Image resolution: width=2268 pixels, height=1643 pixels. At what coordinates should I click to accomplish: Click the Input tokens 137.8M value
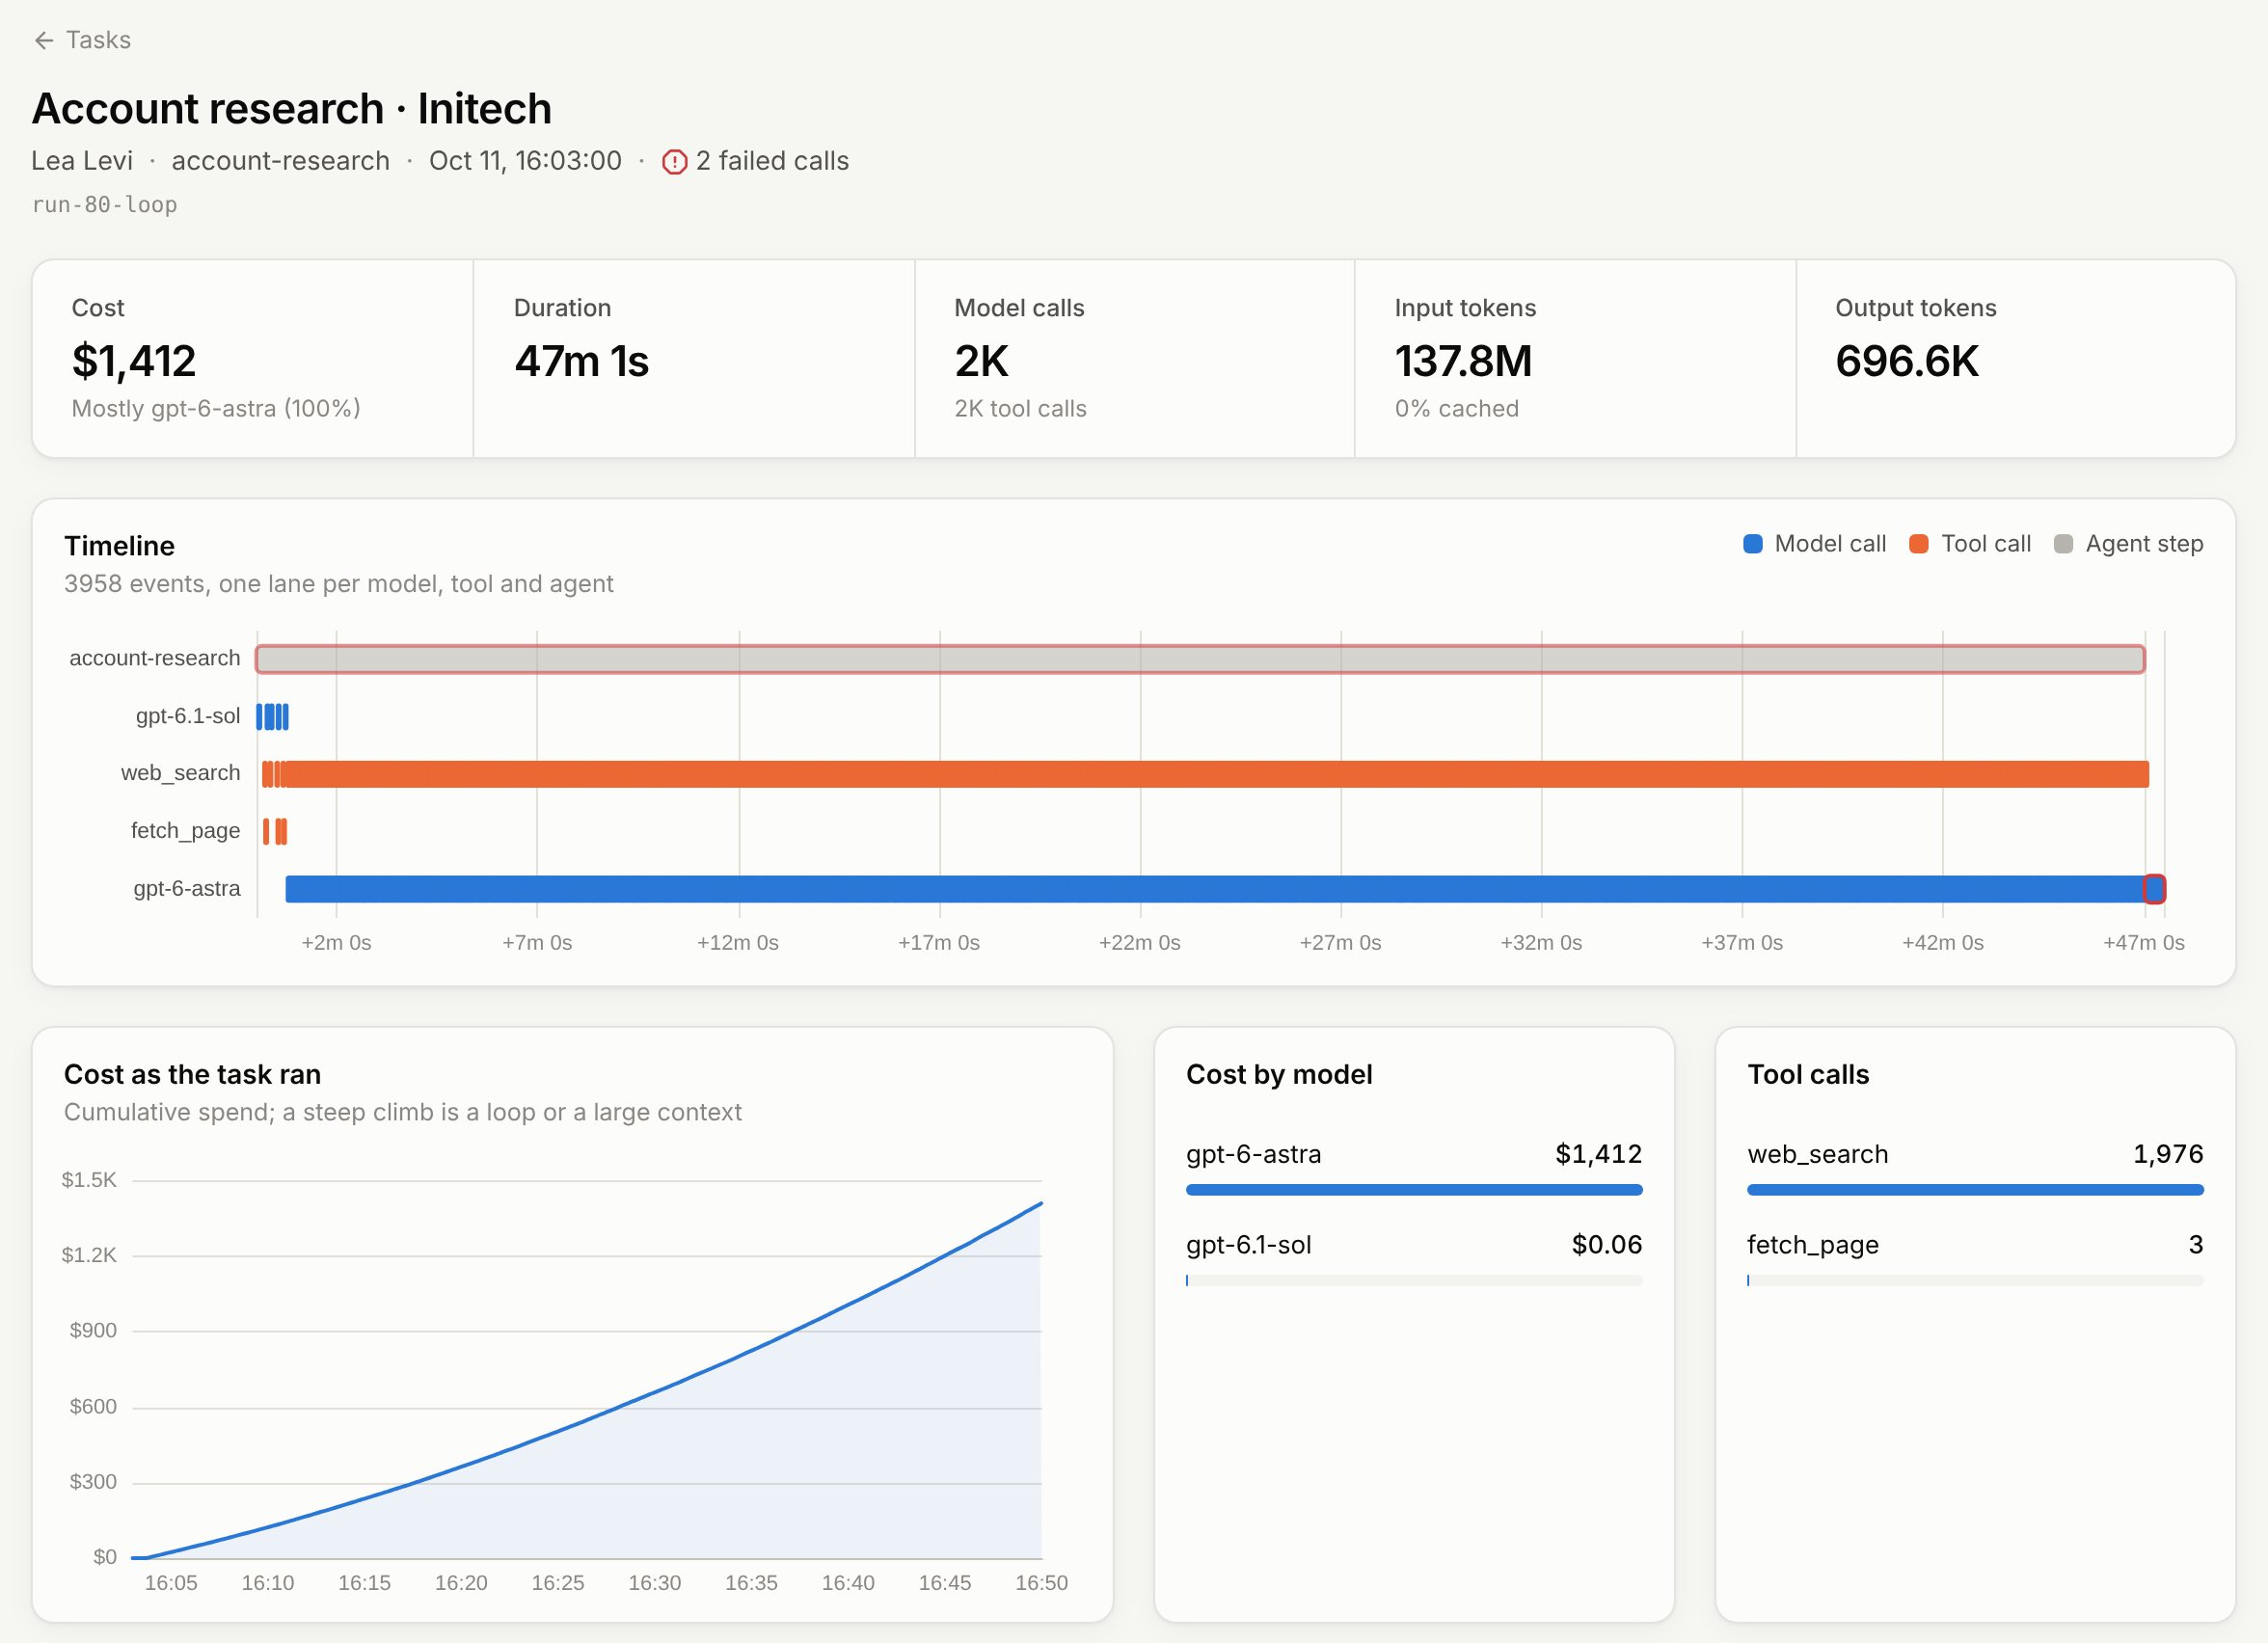tap(1463, 361)
